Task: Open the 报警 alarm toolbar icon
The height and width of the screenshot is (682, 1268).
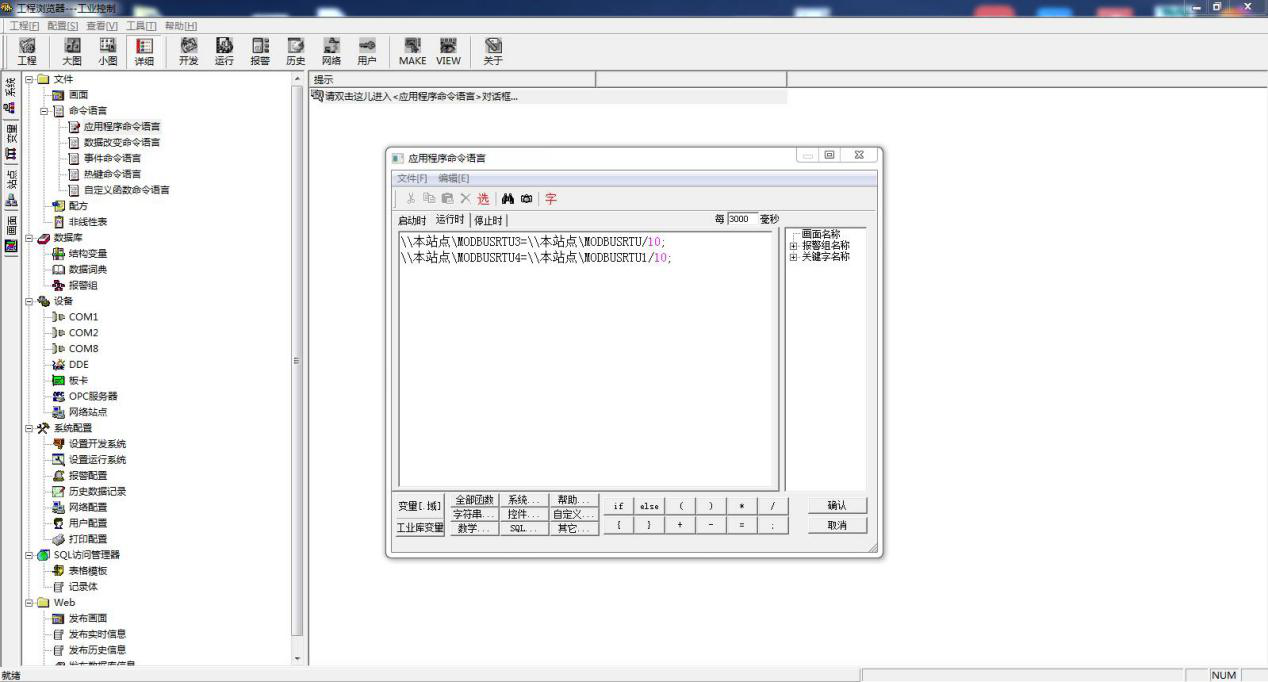Action: coord(260,51)
